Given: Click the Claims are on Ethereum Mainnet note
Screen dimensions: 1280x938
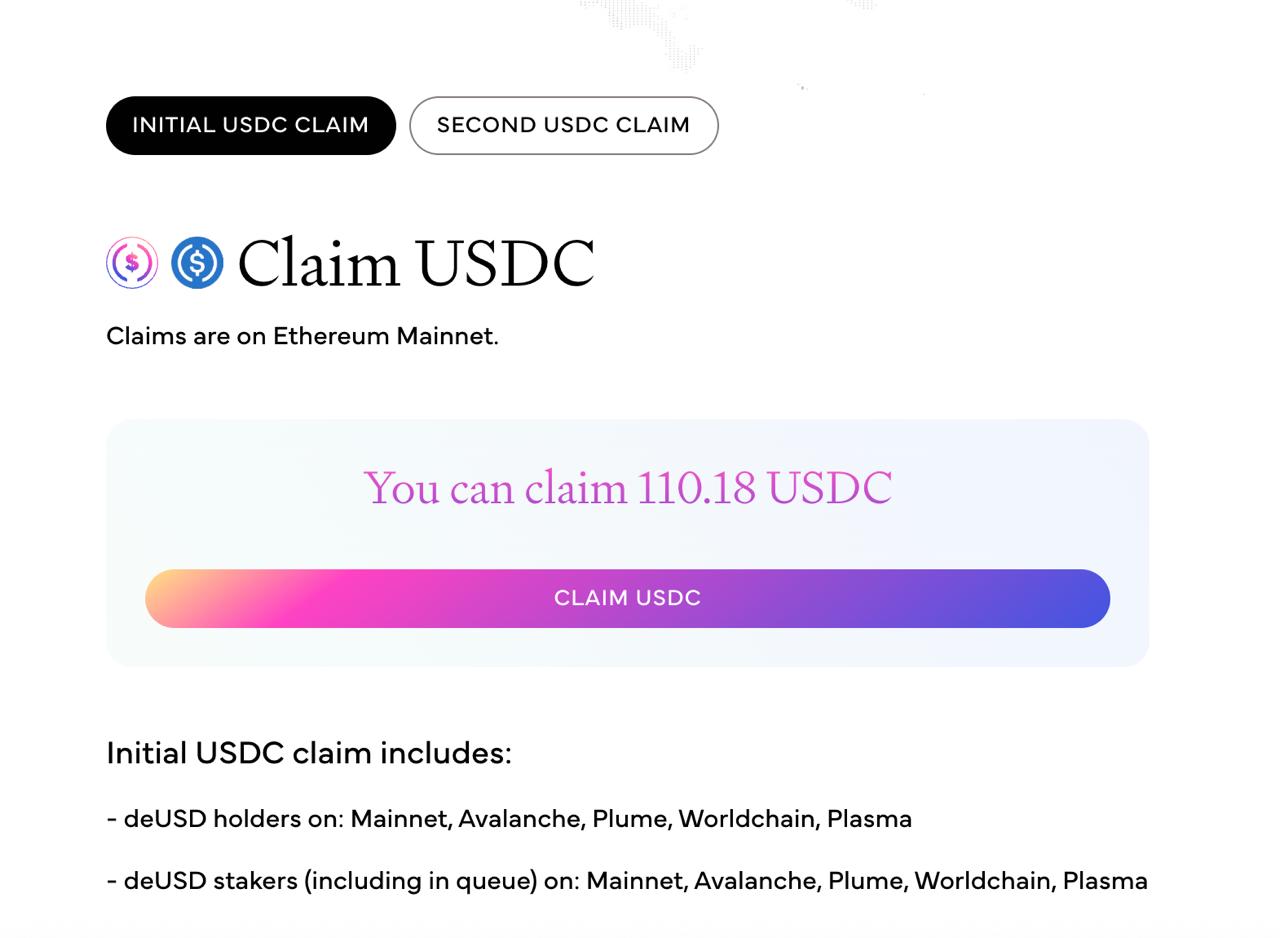Looking at the screenshot, I should 302,336.
